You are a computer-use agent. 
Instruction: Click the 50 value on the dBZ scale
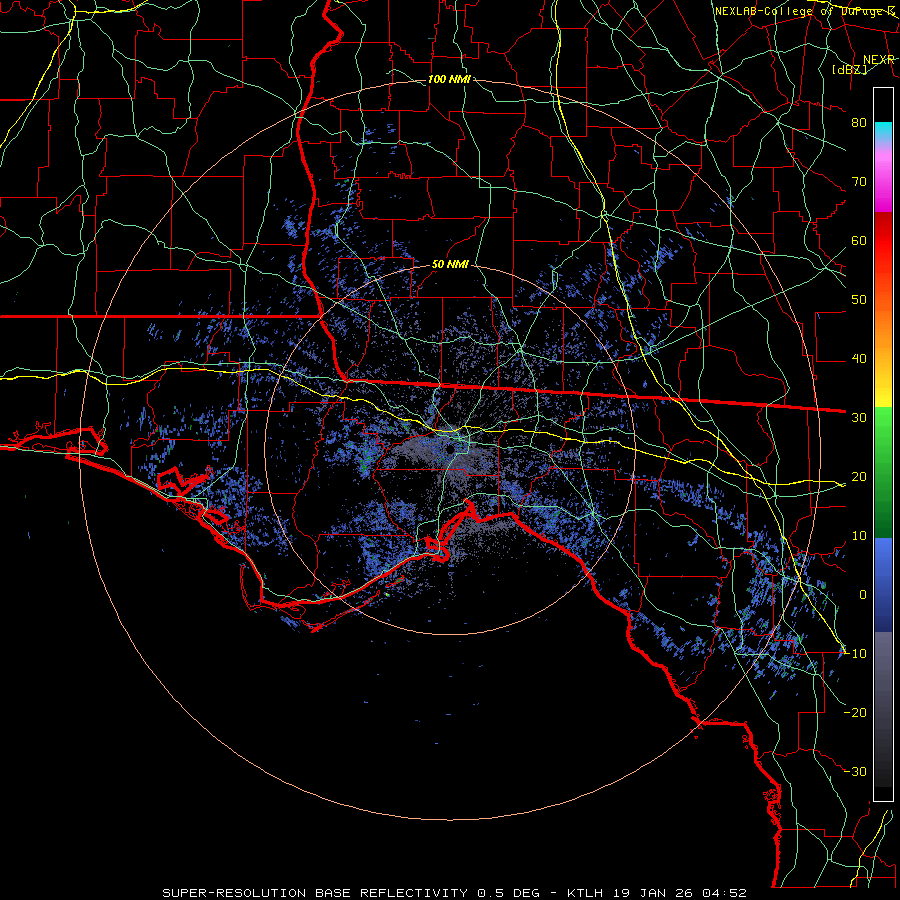(859, 300)
